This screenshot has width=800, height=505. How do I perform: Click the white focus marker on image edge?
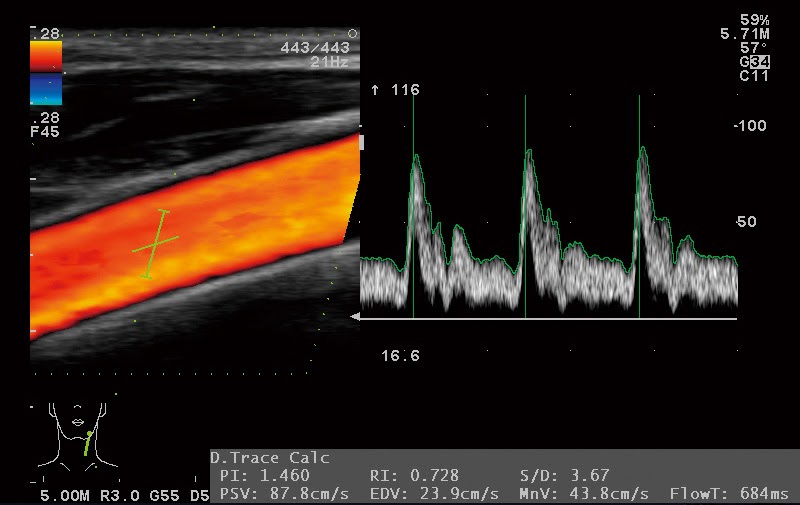point(361,143)
